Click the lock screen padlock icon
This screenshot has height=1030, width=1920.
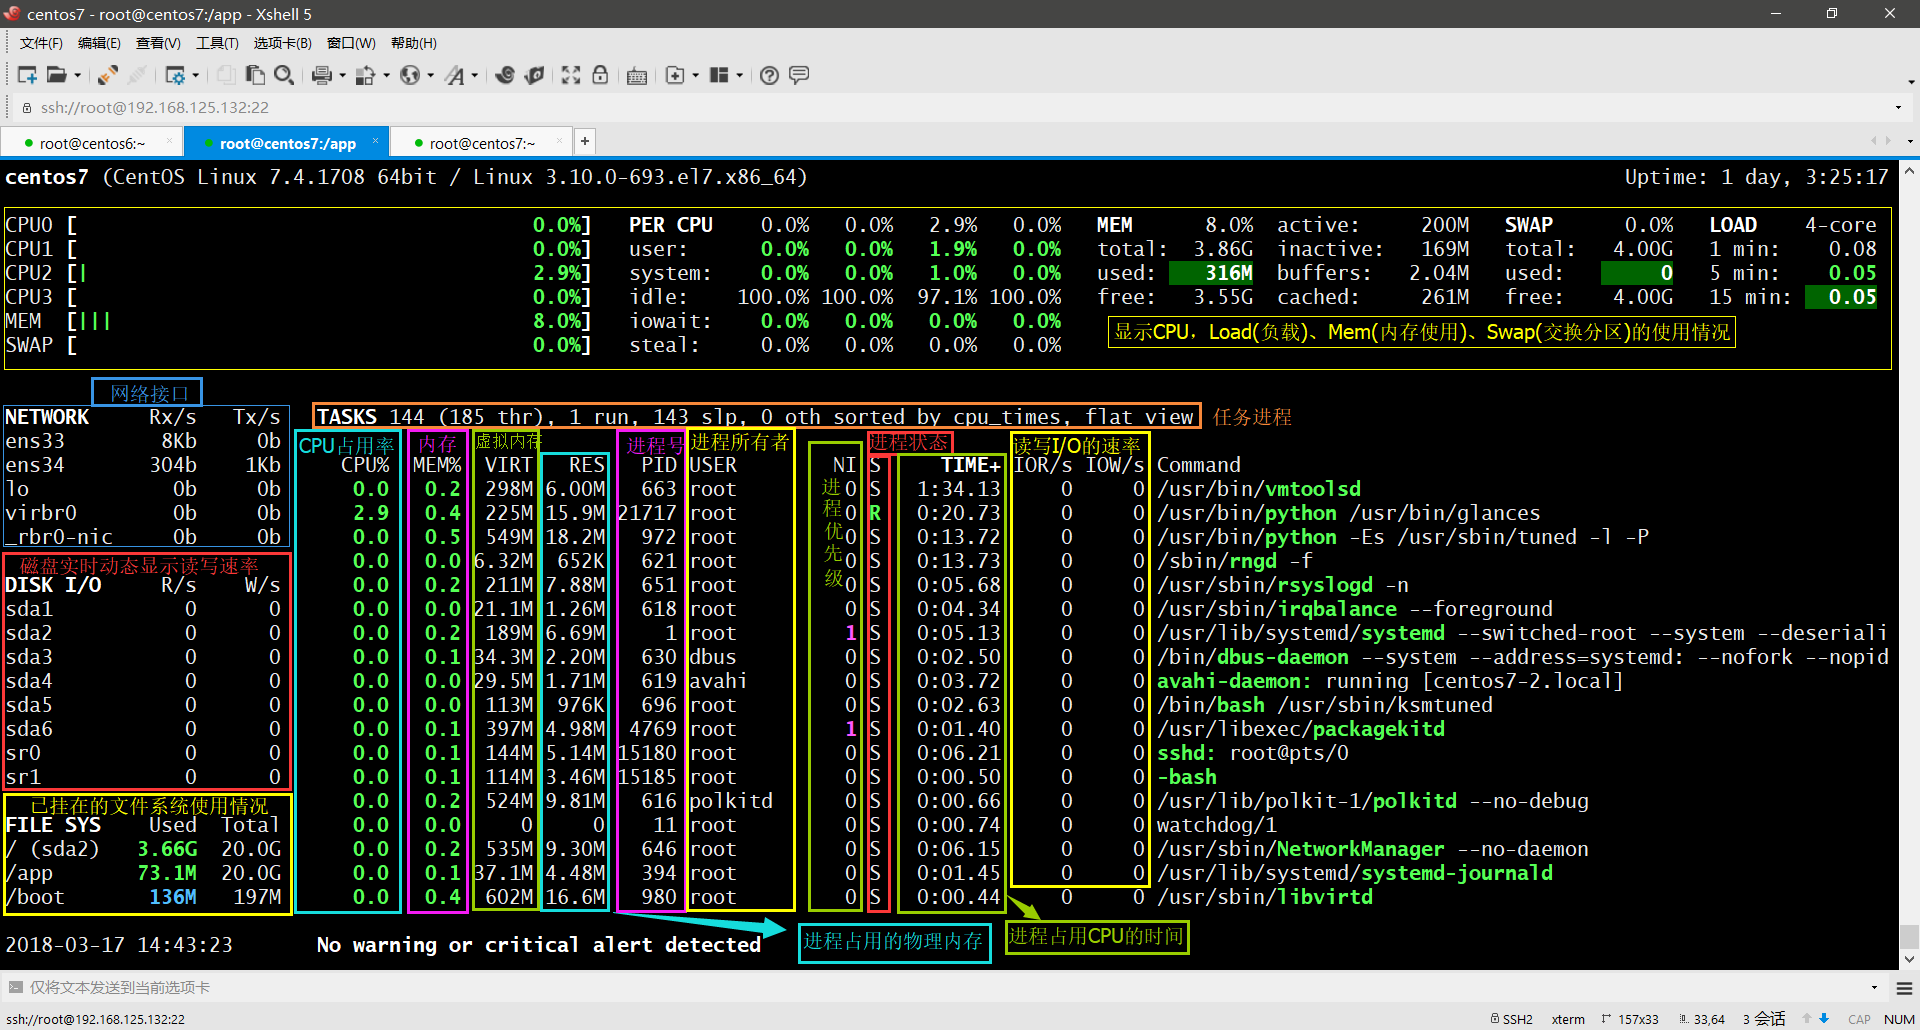[600, 75]
